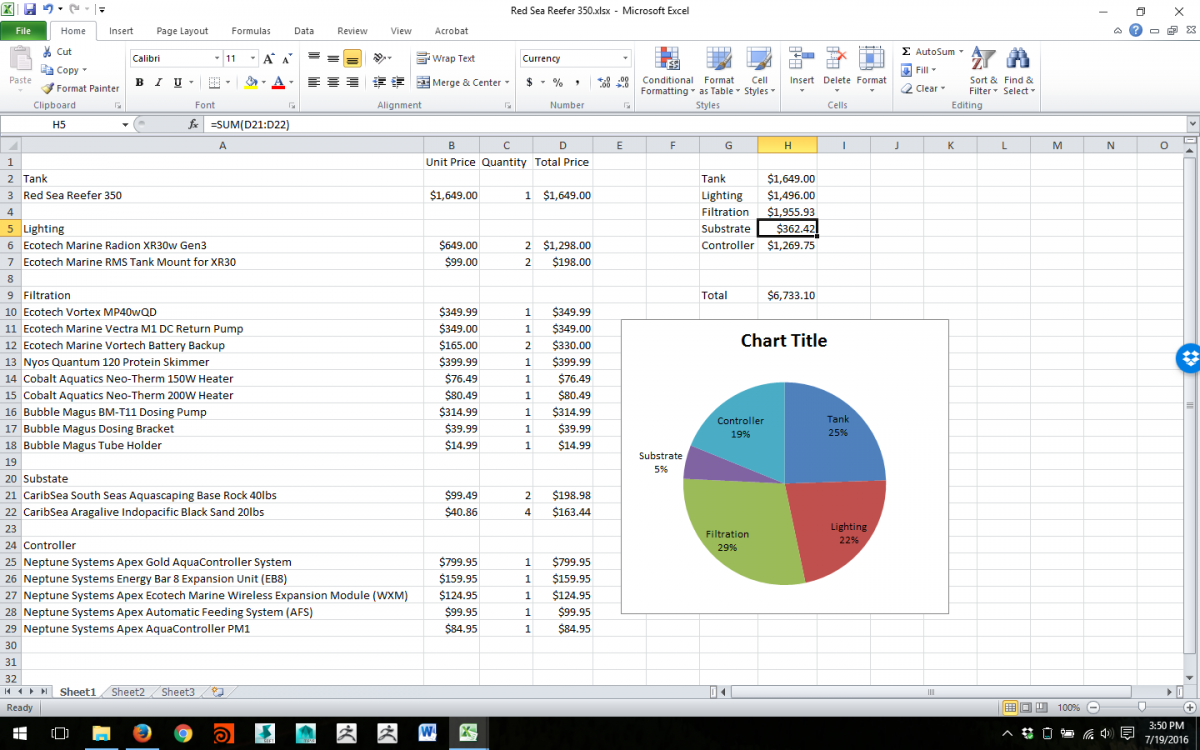This screenshot has width=1200, height=750.
Task: Click the yellow Fill Color bucket
Action: click(250, 83)
